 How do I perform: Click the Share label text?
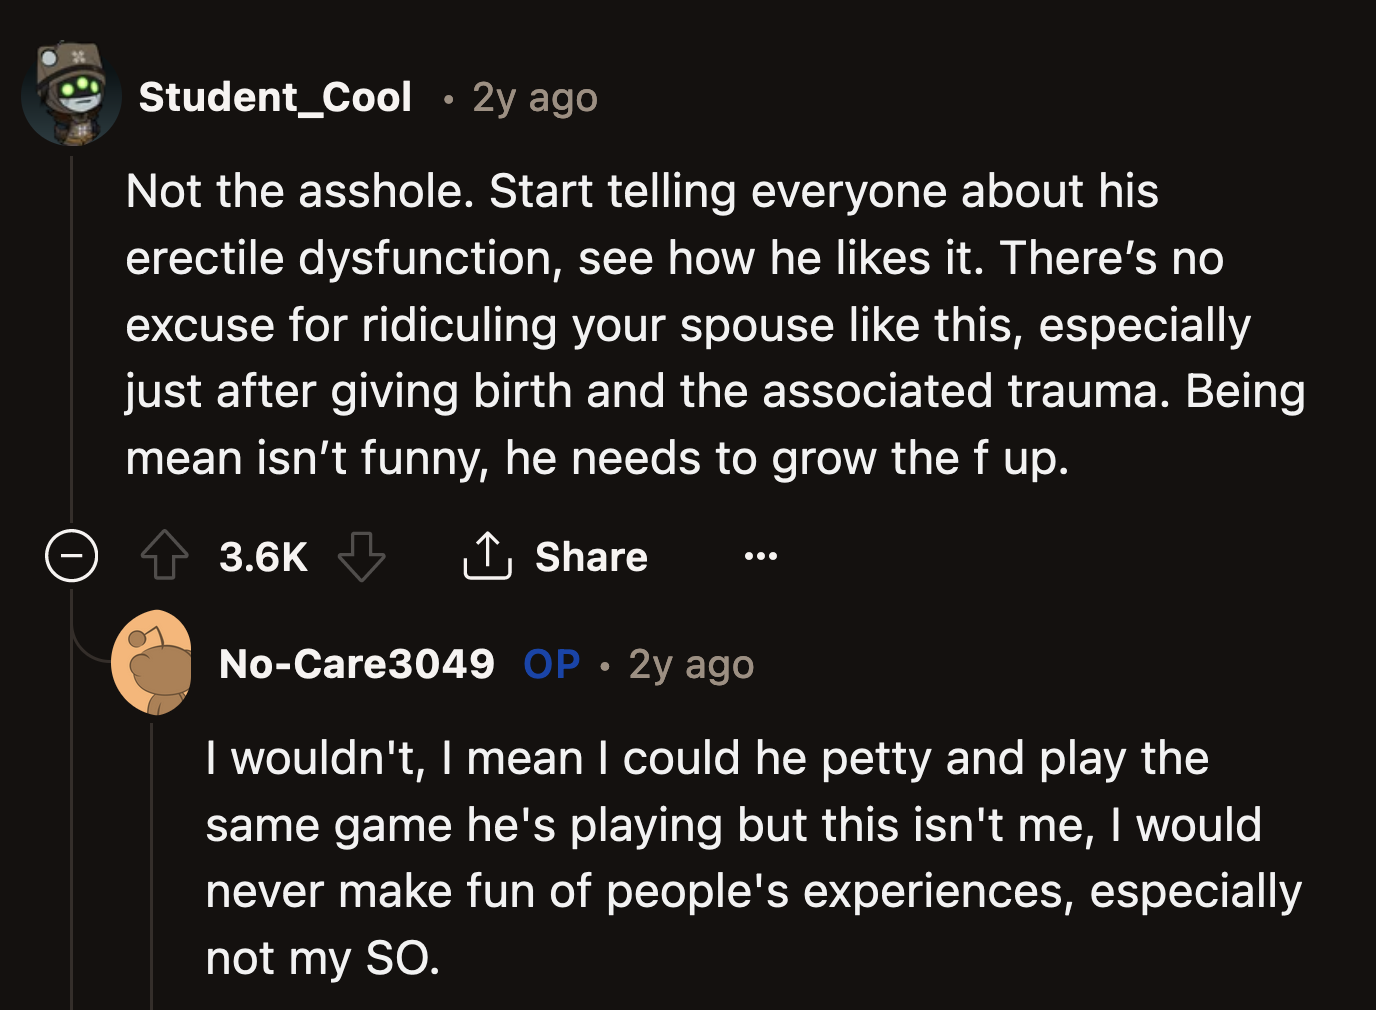tap(592, 557)
